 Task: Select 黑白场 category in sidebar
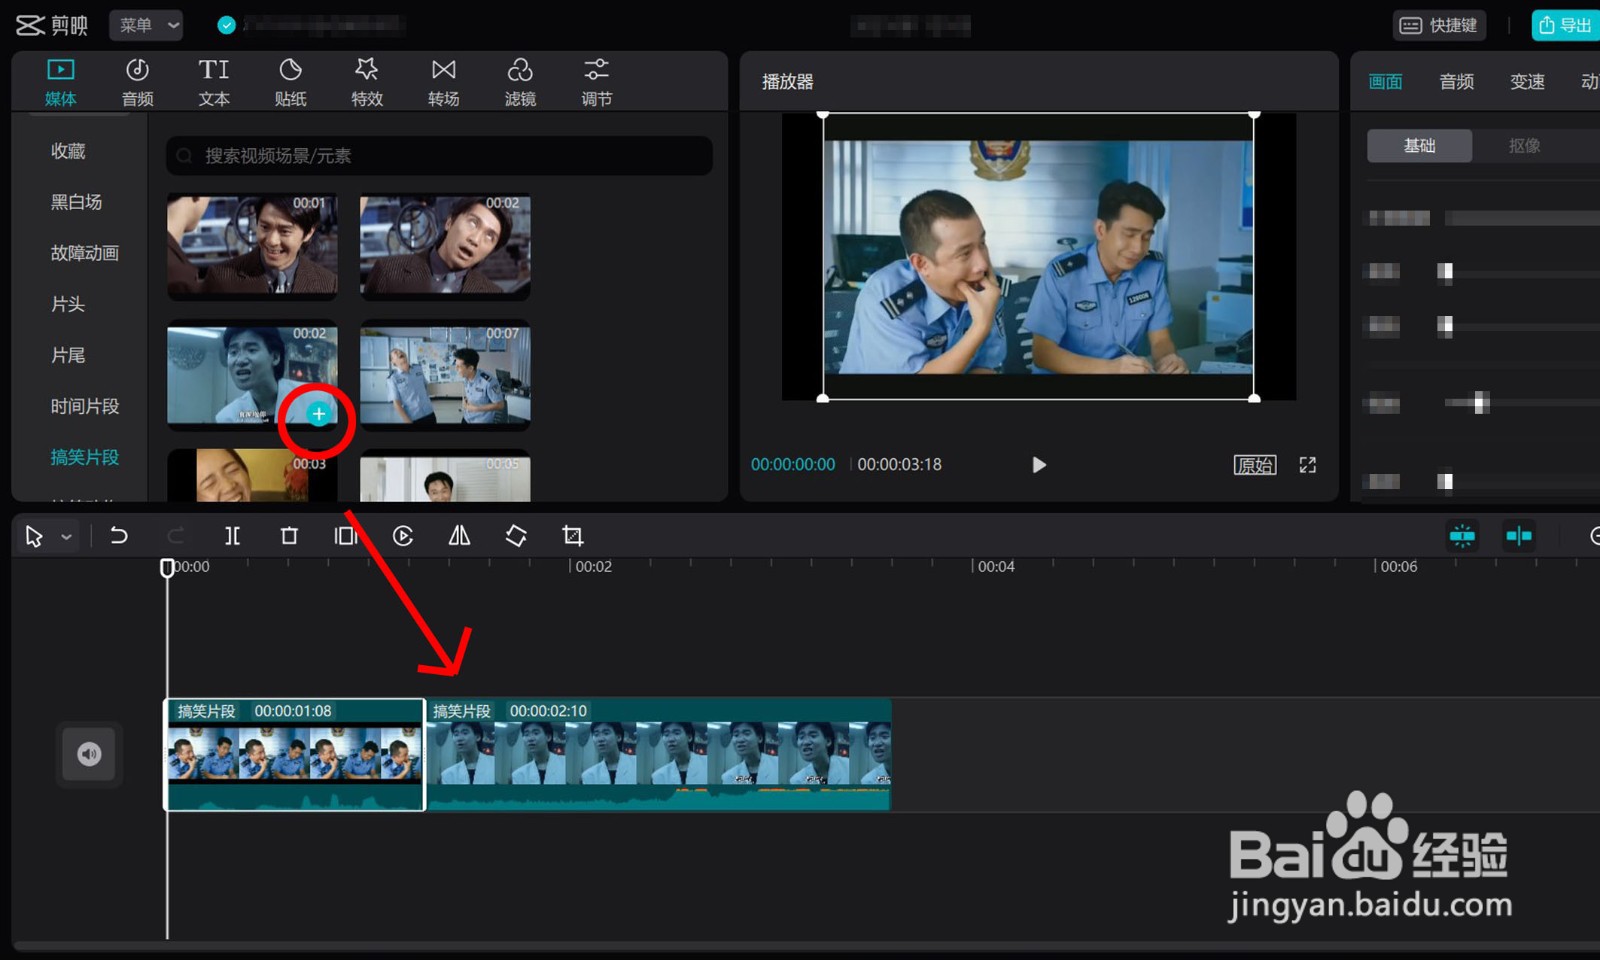(76, 202)
